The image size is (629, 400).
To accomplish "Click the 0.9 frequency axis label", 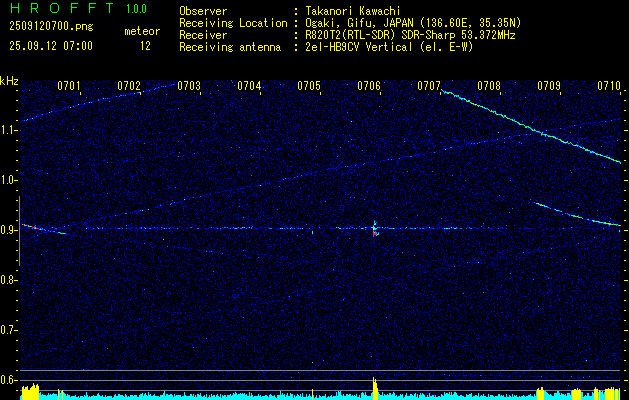I will coord(9,230).
